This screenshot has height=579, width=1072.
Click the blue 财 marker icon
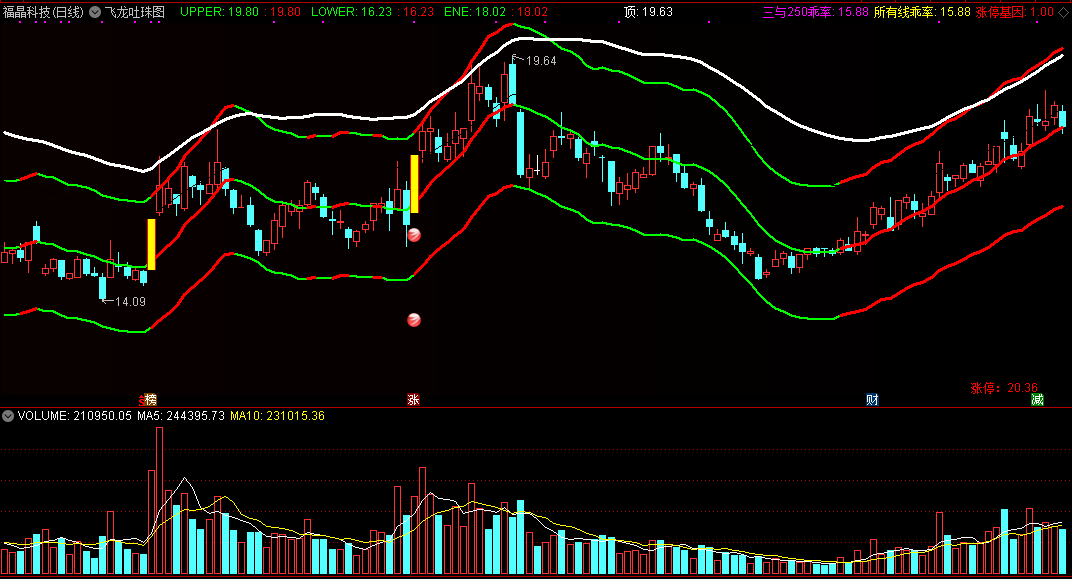click(x=872, y=400)
